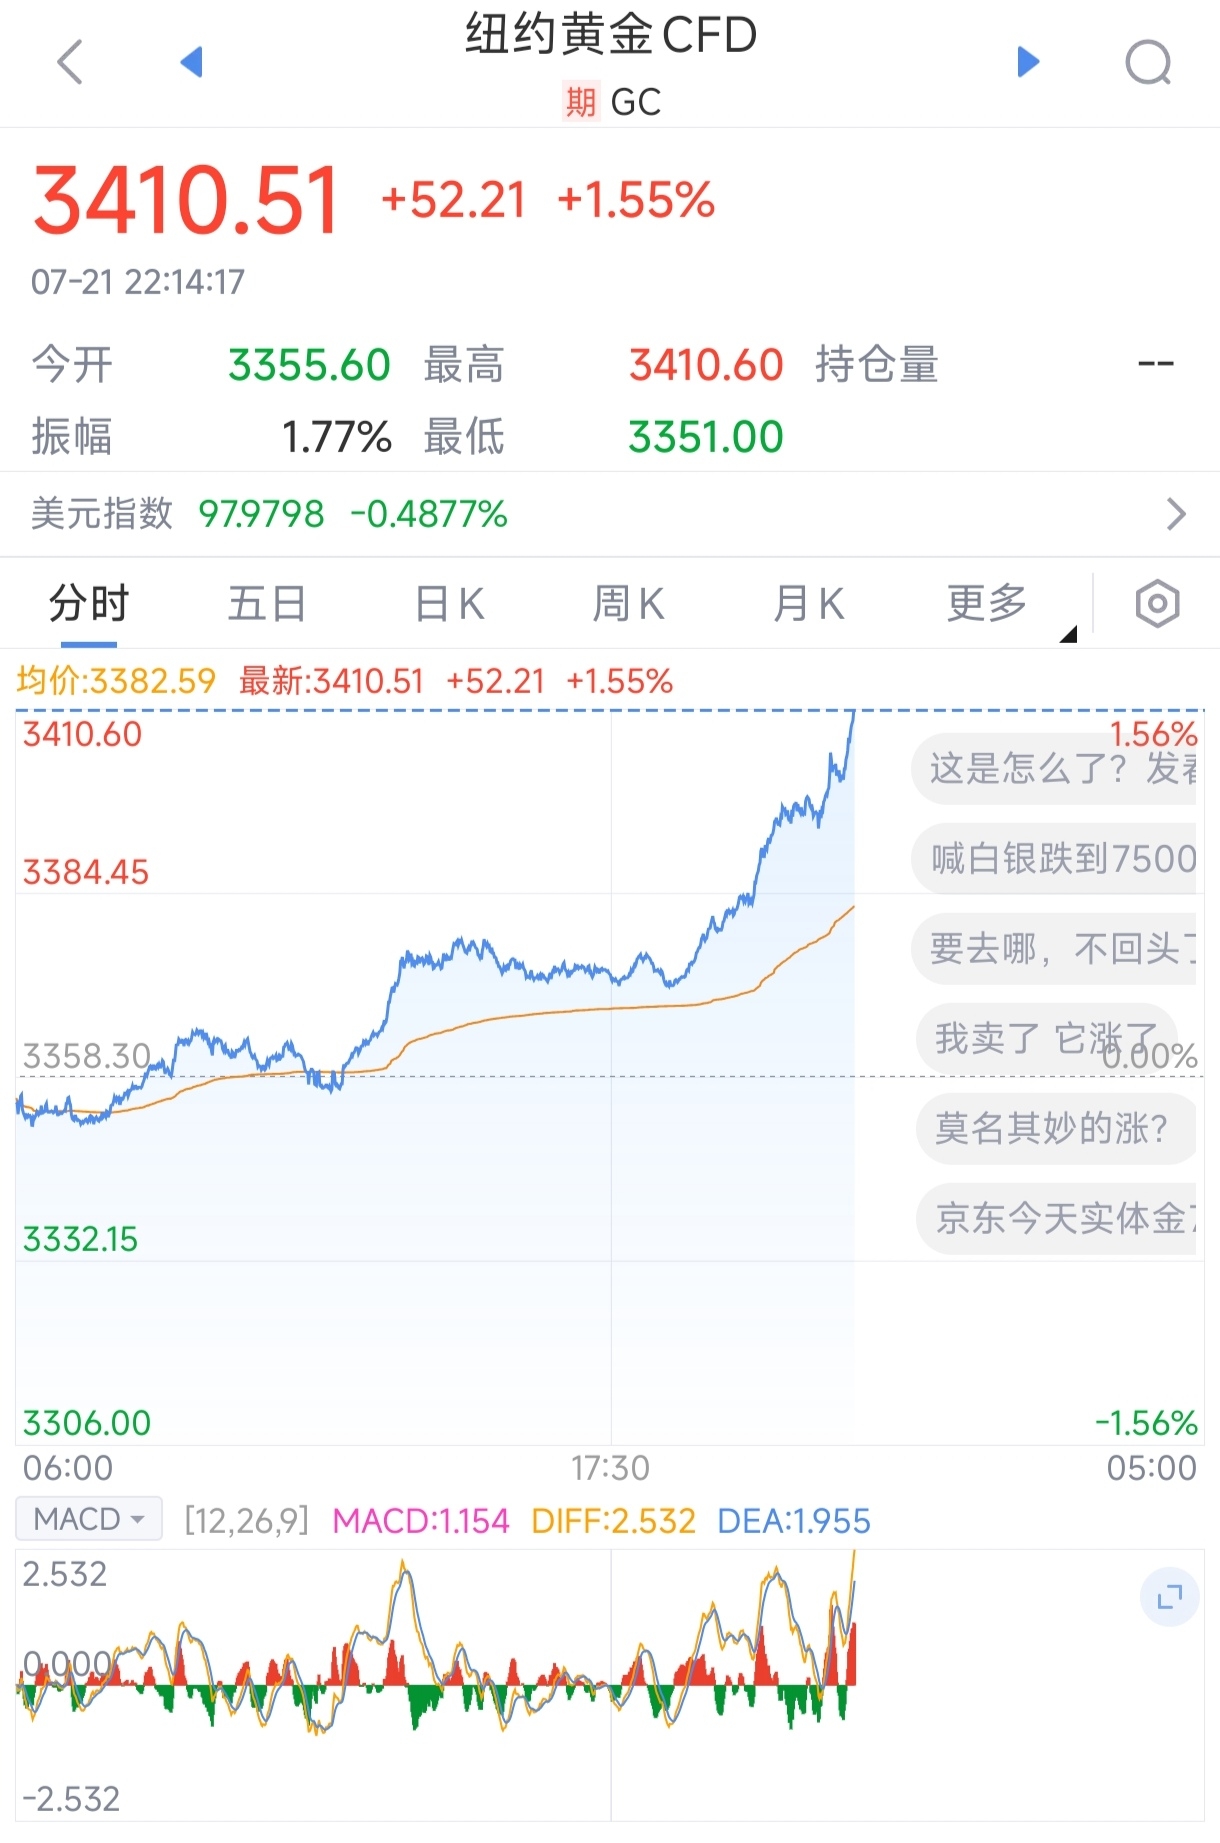Viewport: 1220px width, 1843px height.
Task: Open US Dollar Index details chevron
Action: pos(1176,514)
